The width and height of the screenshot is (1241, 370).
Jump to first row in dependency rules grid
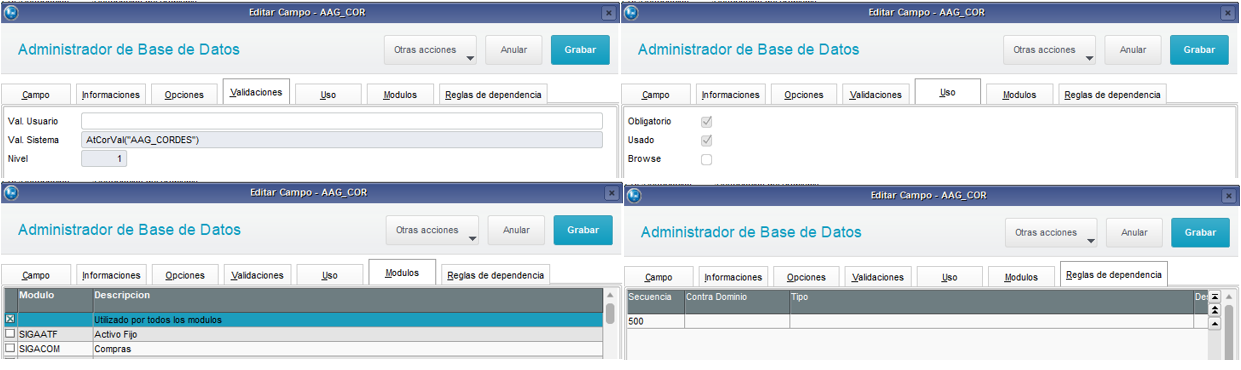coord(1215,297)
